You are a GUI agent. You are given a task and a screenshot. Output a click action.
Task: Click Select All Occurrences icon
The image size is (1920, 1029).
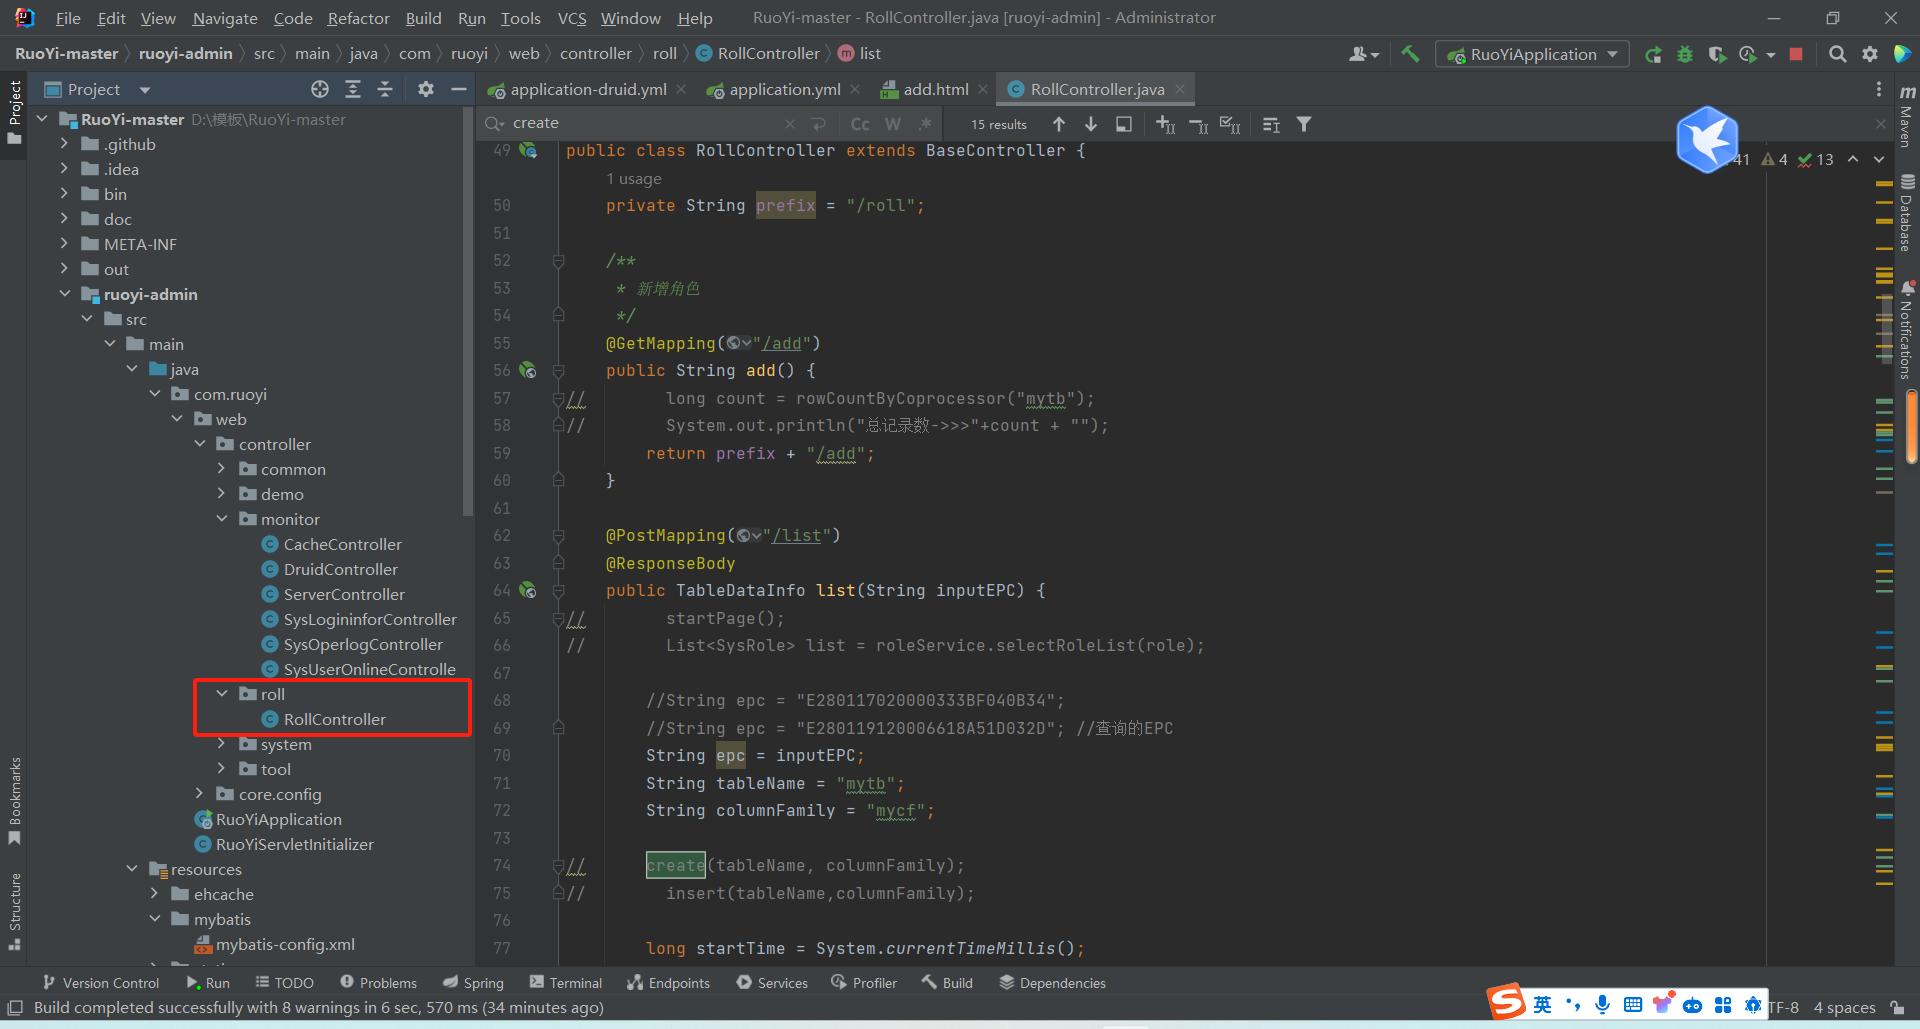(1230, 124)
